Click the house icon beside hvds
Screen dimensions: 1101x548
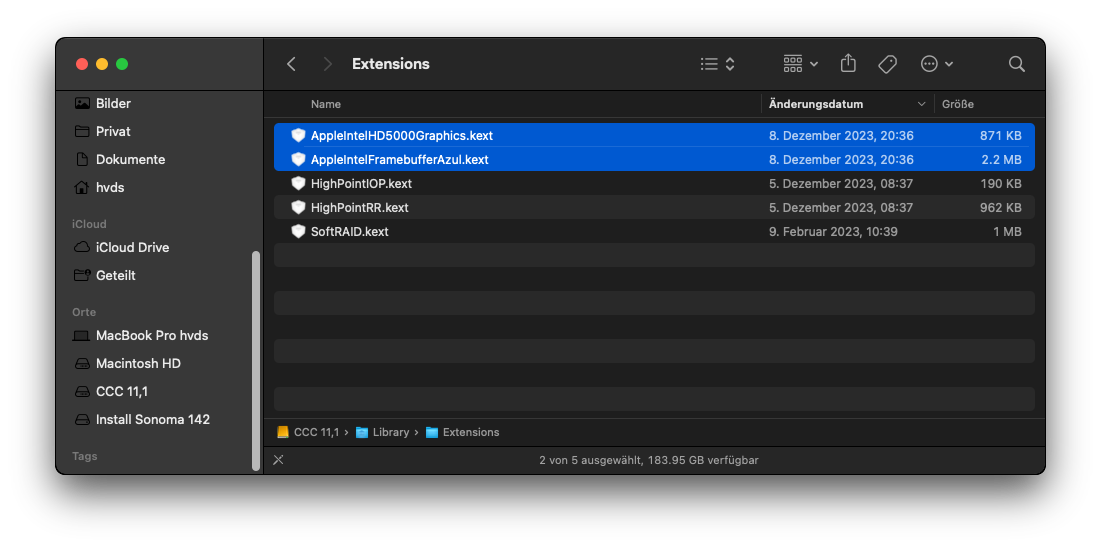tap(82, 188)
